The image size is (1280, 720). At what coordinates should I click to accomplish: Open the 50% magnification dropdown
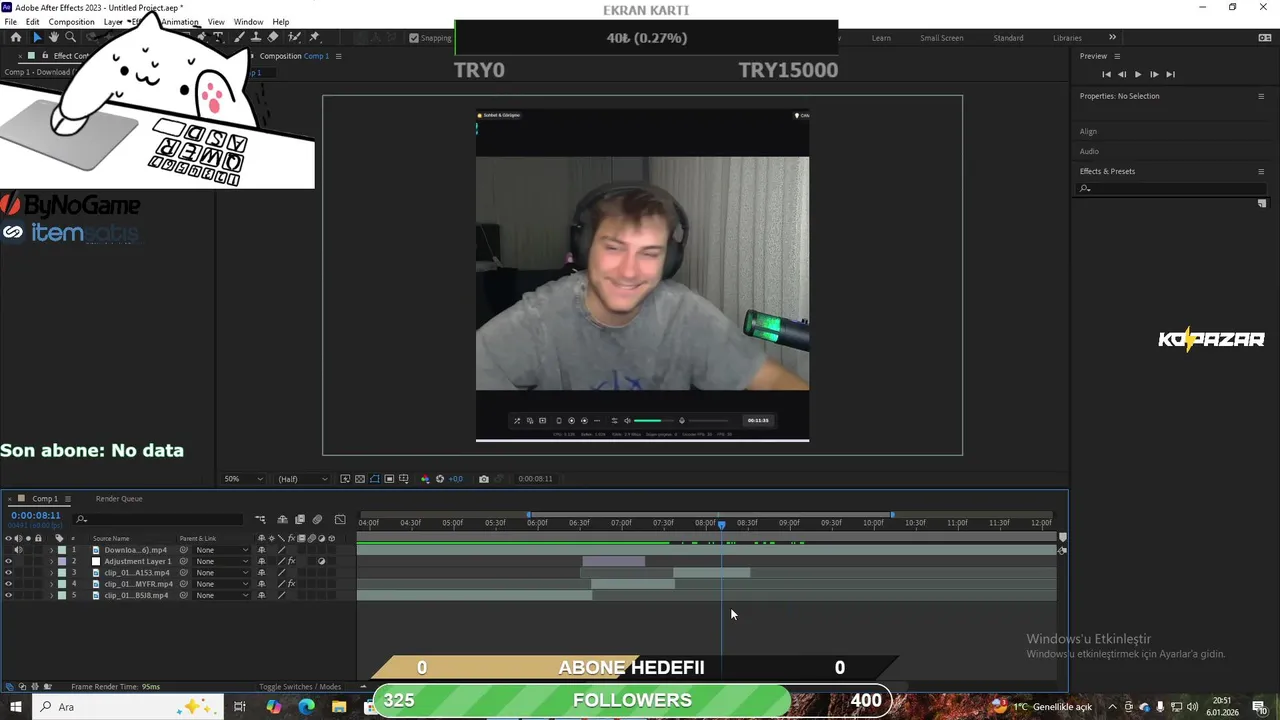click(243, 479)
